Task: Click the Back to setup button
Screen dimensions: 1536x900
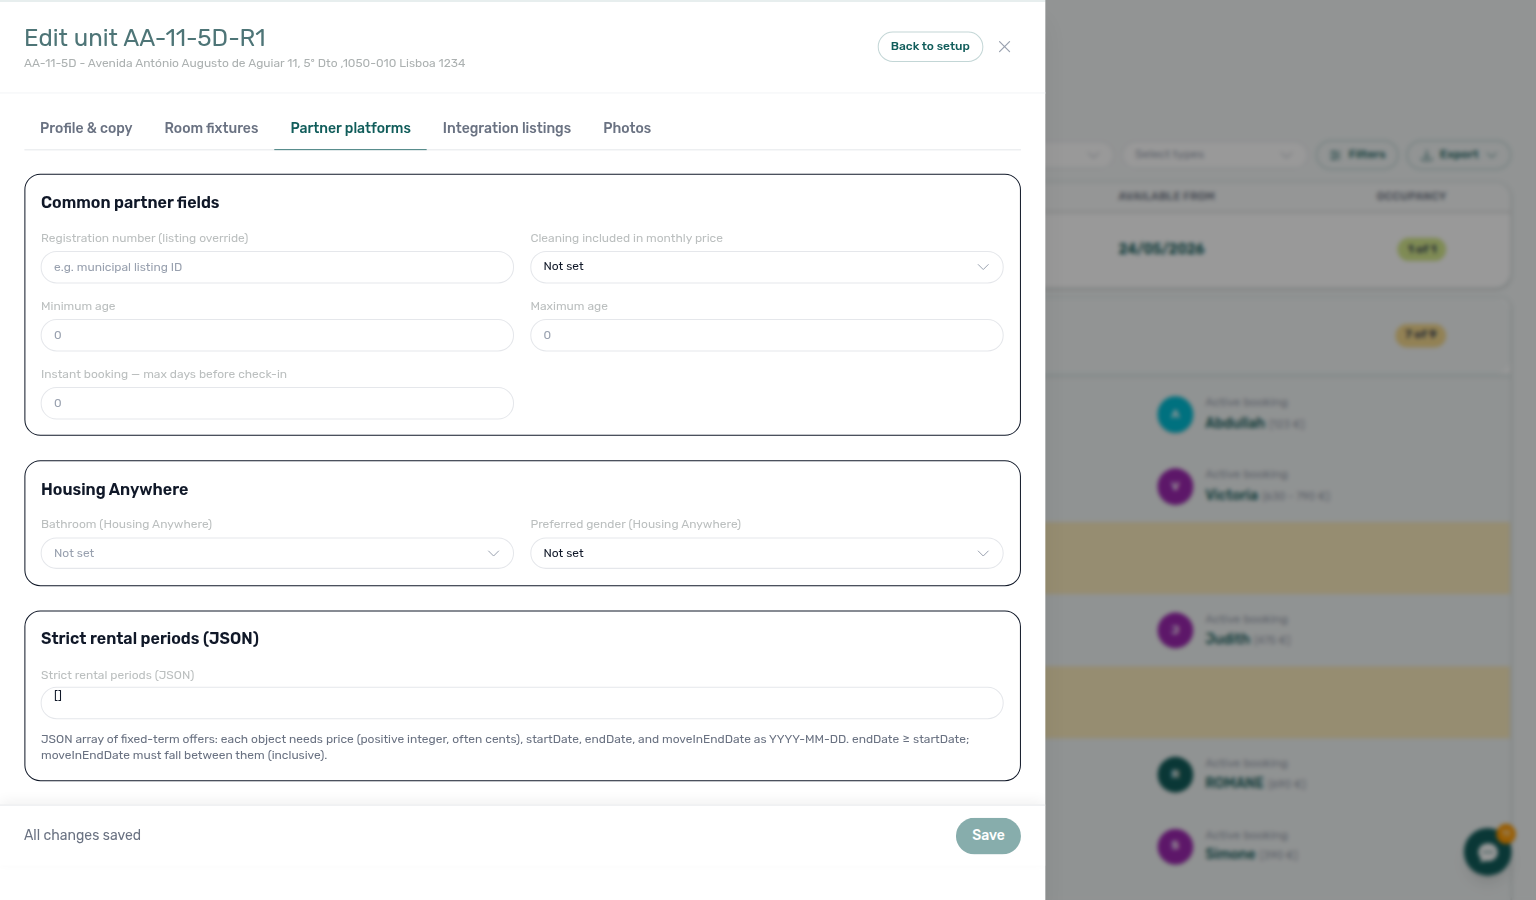Action: (930, 47)
